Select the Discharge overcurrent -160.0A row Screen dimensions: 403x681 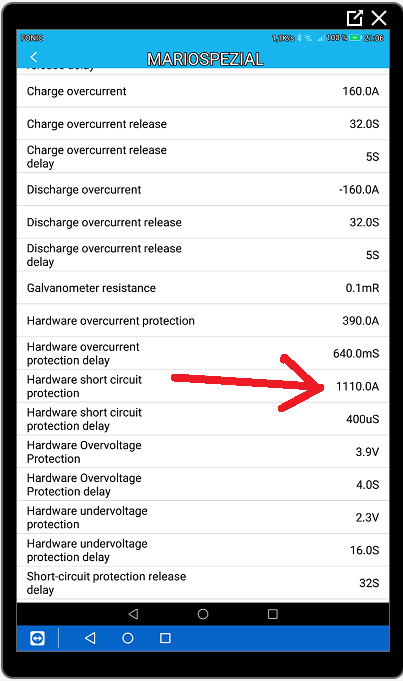(203, 189)
